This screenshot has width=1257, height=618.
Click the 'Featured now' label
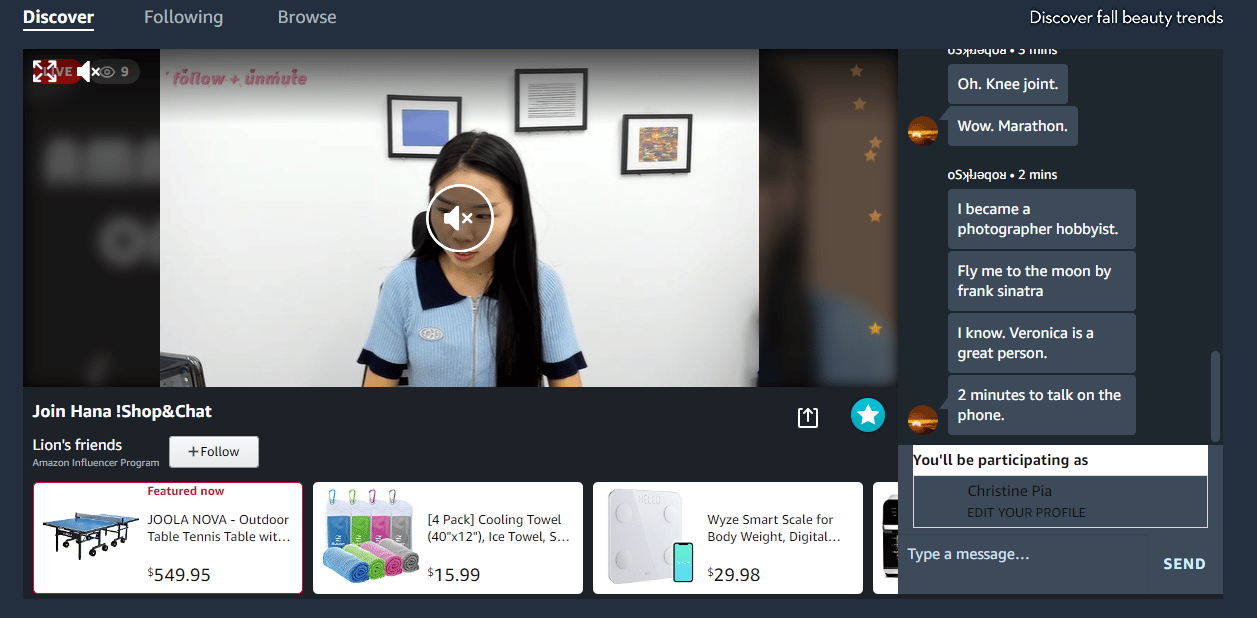pyautogui.click(x=186, y=491)
